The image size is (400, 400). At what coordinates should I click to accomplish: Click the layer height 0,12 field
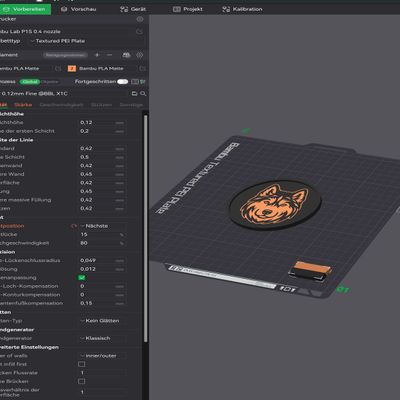[x=102, y=122]
